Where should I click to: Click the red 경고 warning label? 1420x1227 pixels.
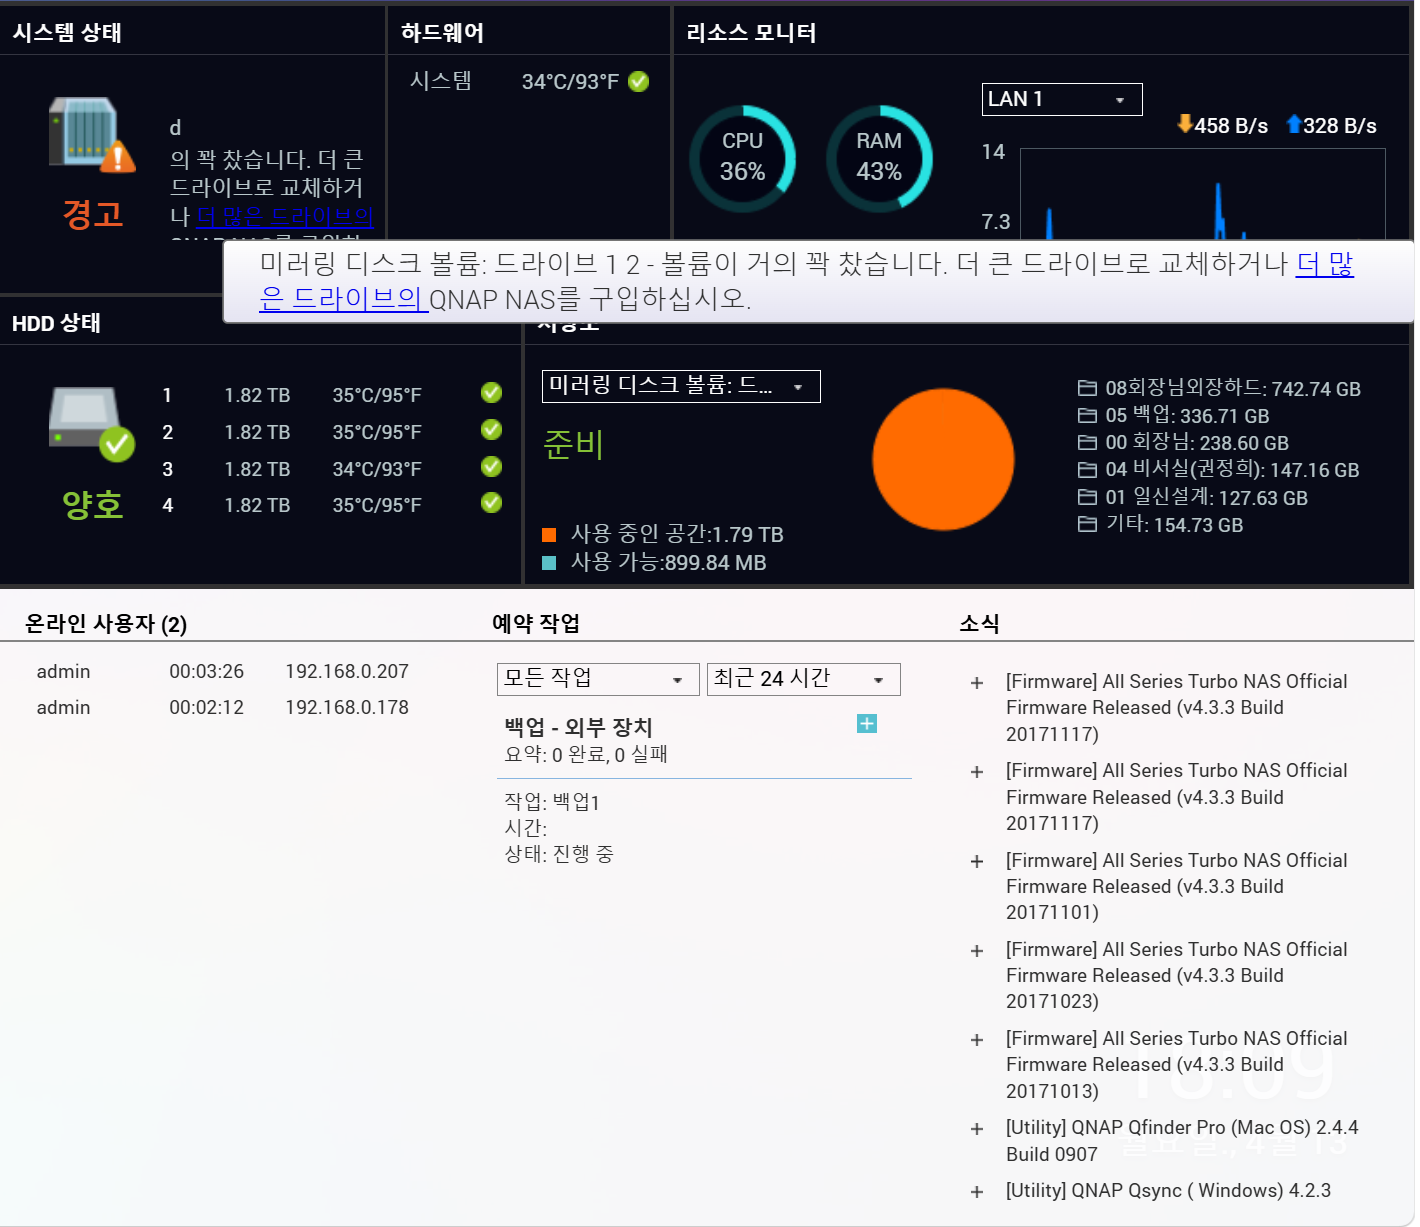click(93, 213)
